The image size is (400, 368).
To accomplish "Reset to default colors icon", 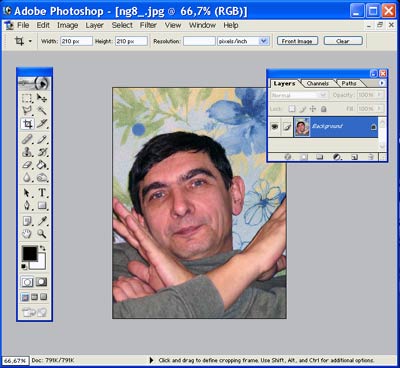I will (24, 266).
